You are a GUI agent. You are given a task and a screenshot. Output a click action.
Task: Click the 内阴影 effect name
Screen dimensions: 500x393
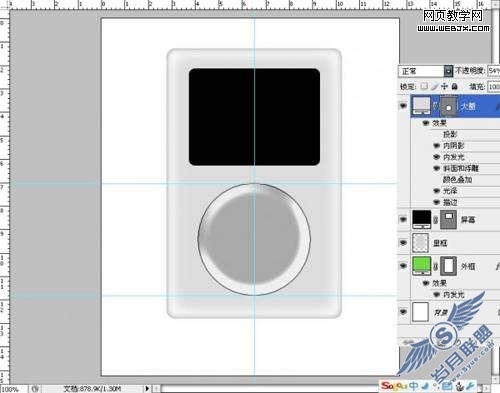454,146
